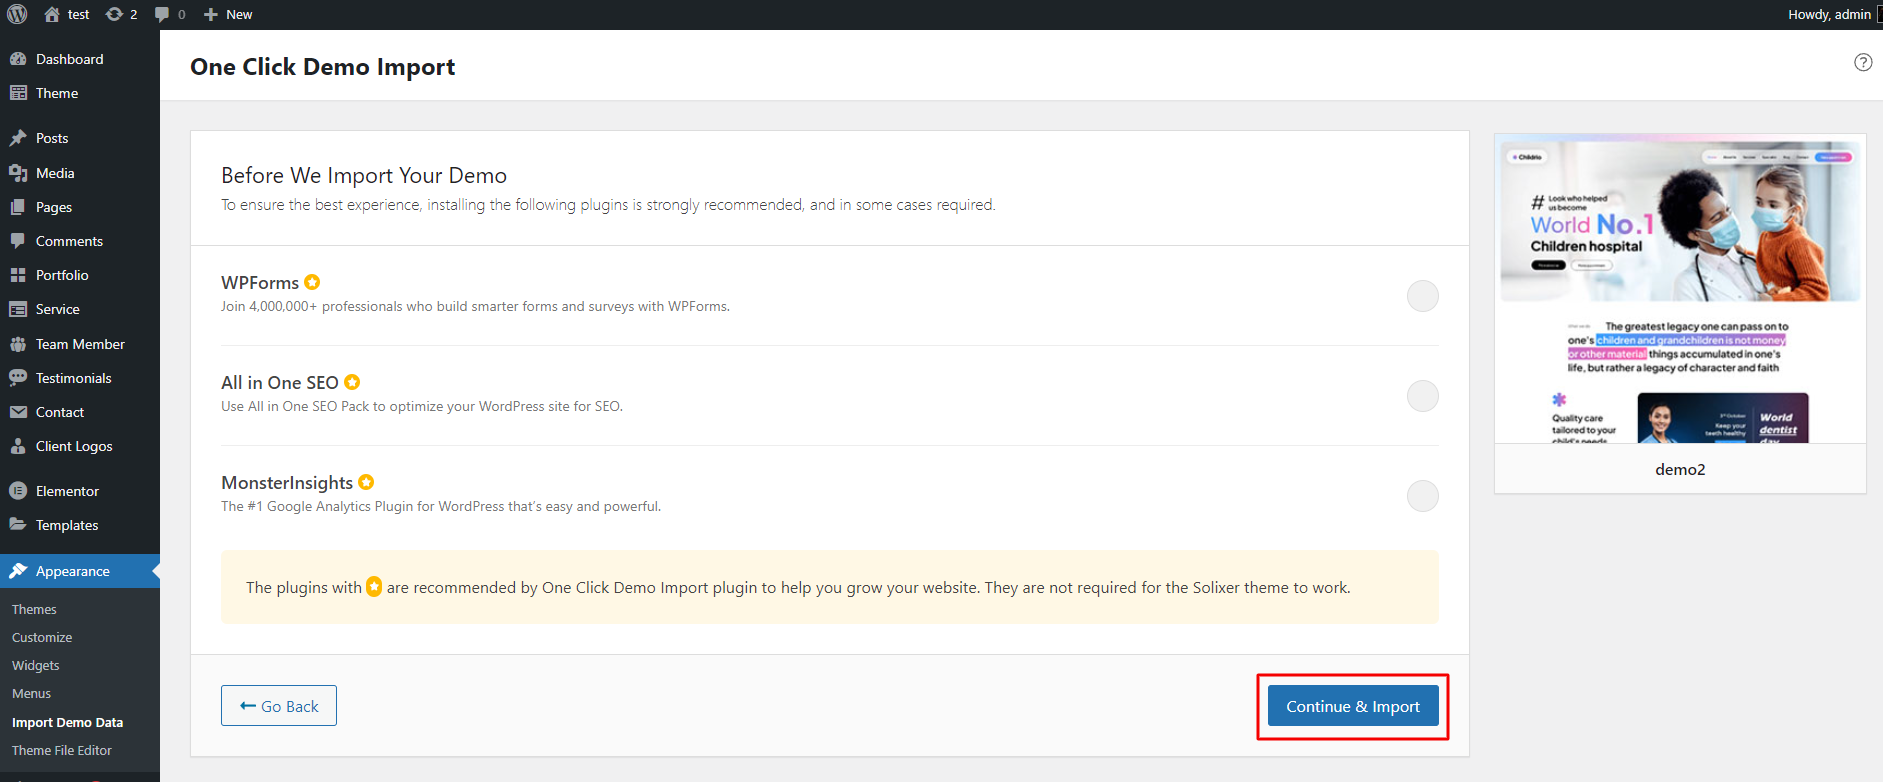Click the Posts pushpin icon
Screen dimensions: 1883x782
pyautogui.click(x=18, y=138)
